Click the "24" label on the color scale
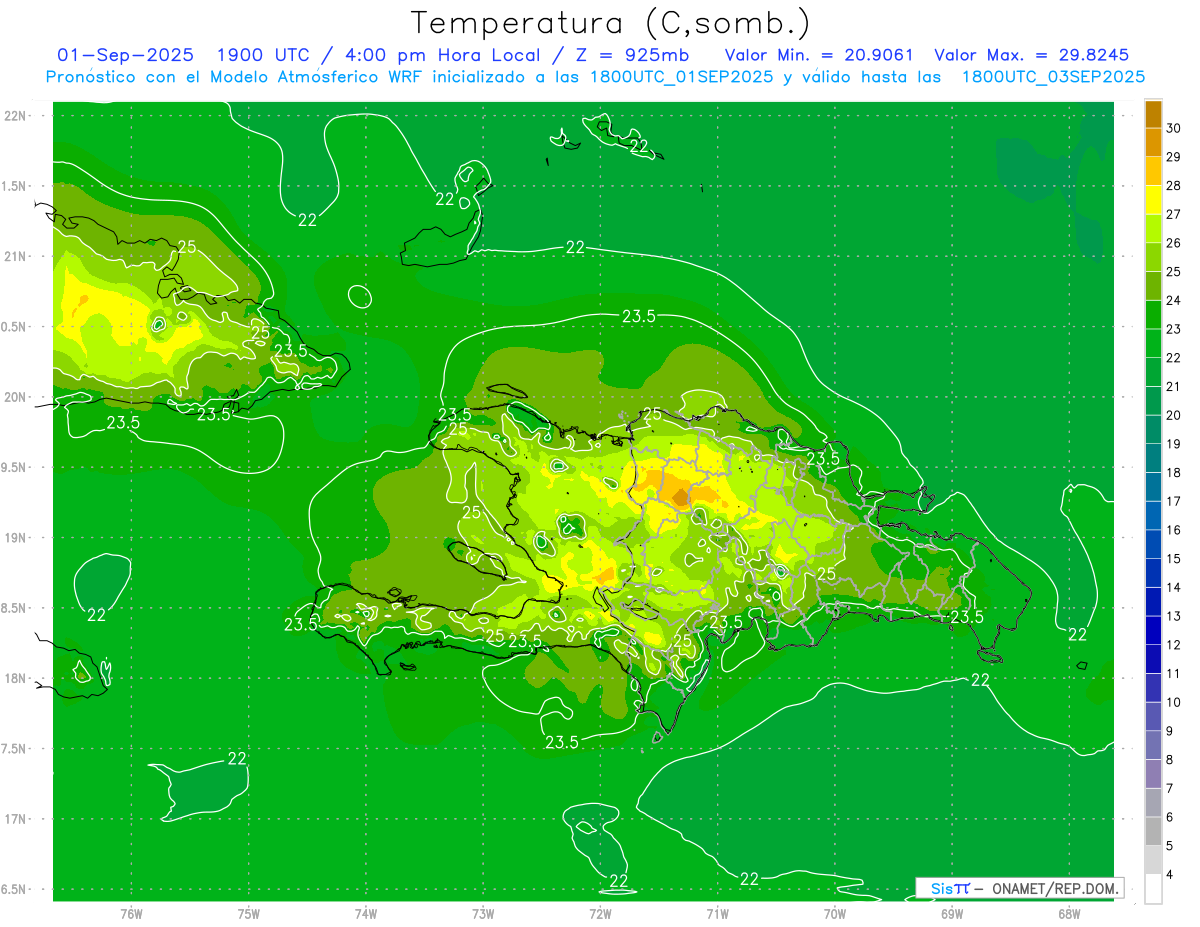This screenshot has height=927, width=1200. click(x=1175, y=300)
